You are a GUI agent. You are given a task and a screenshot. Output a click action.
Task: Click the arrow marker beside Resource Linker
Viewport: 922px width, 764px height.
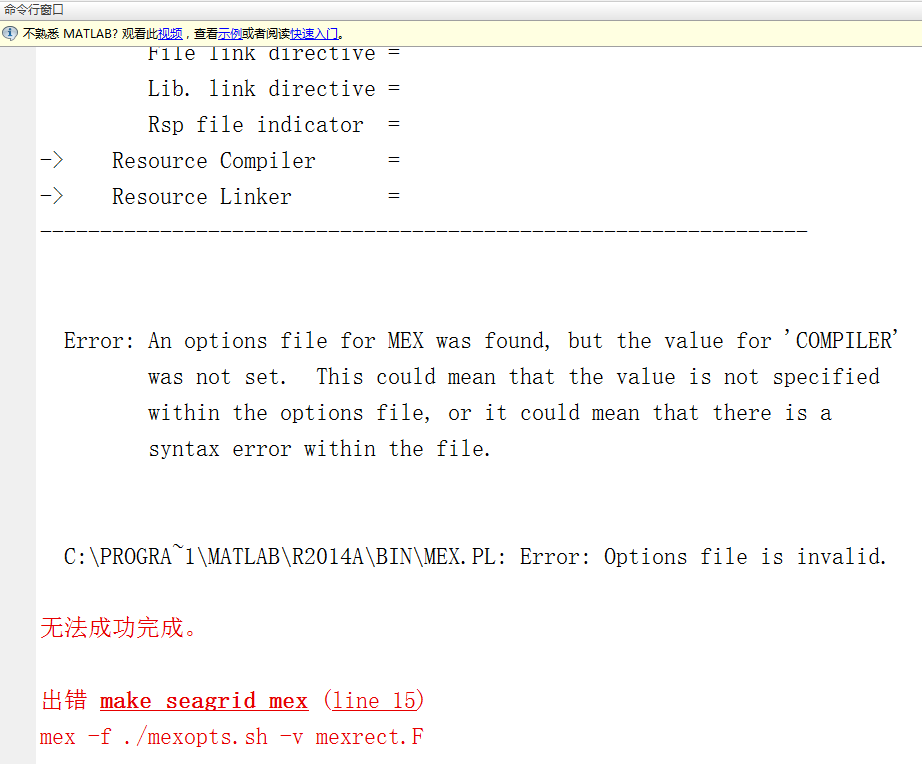tap(52, 196)
